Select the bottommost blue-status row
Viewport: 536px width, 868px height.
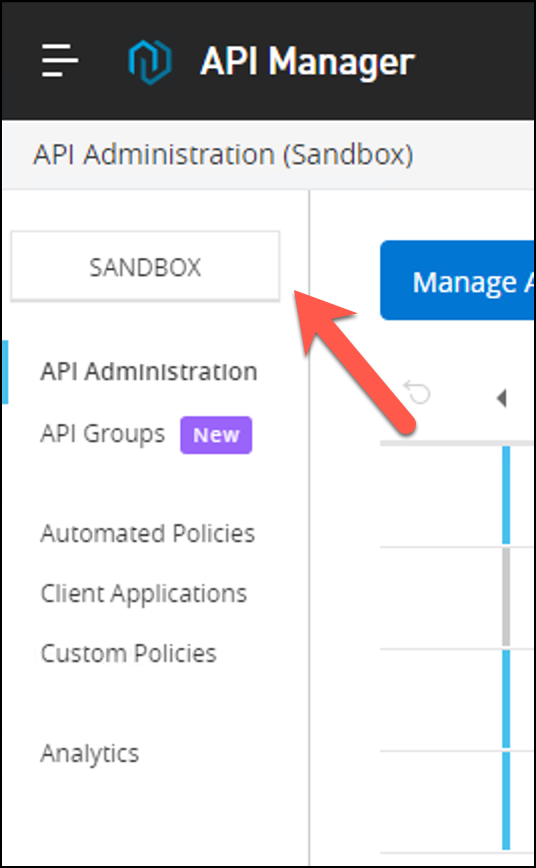pos(457,802)
